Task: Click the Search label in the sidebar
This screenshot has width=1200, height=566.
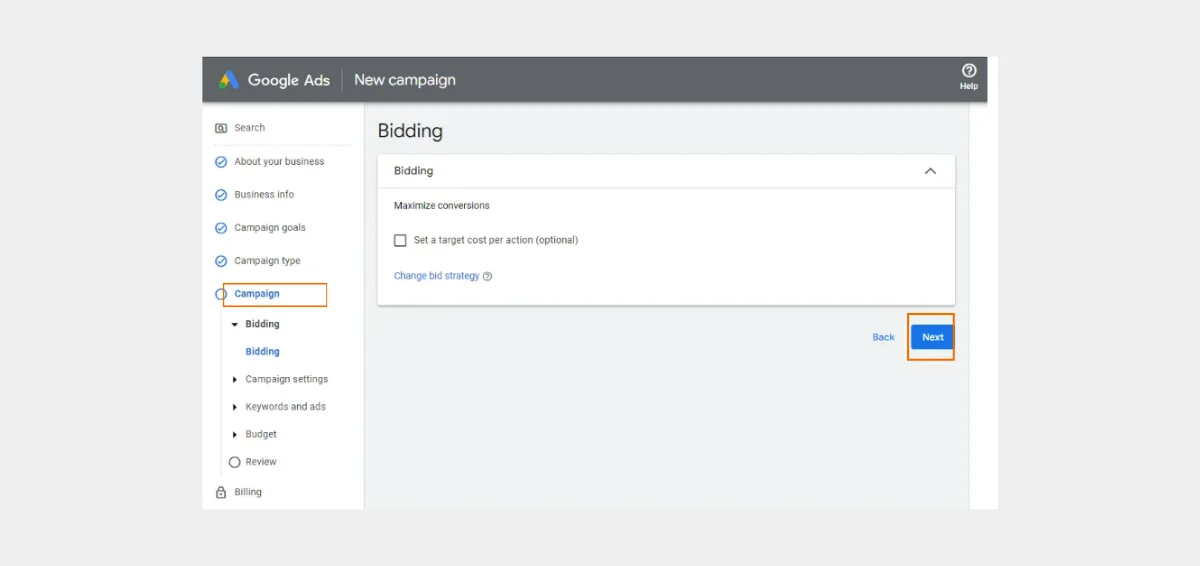Action: coord(250,128)
